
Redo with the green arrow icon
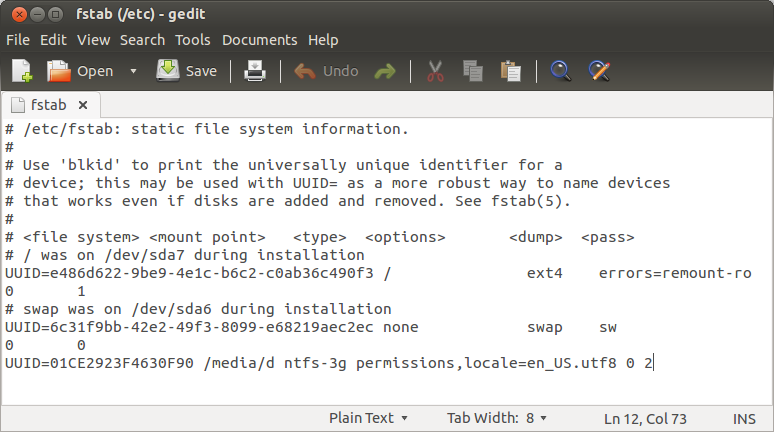[x=385, y=72]
